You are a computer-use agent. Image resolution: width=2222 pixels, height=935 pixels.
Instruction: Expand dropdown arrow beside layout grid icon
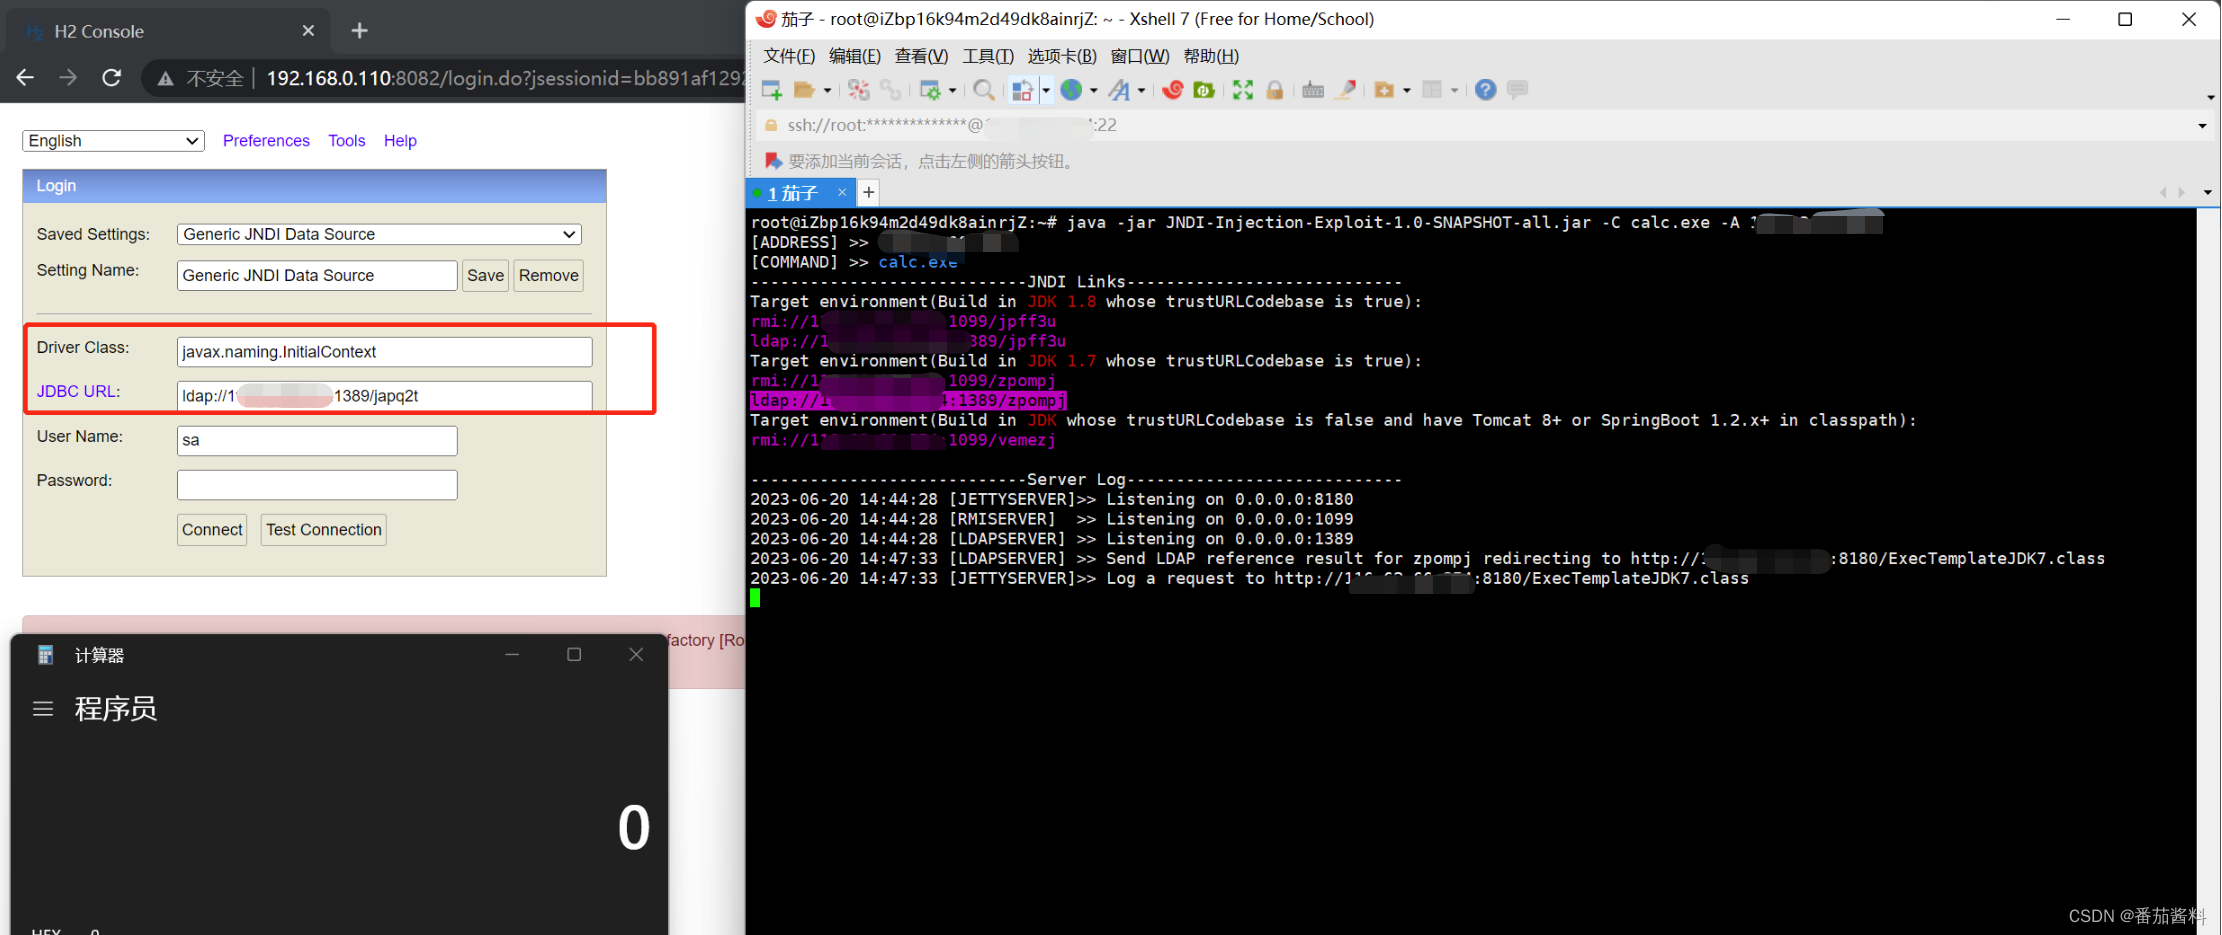point(1455,91)
